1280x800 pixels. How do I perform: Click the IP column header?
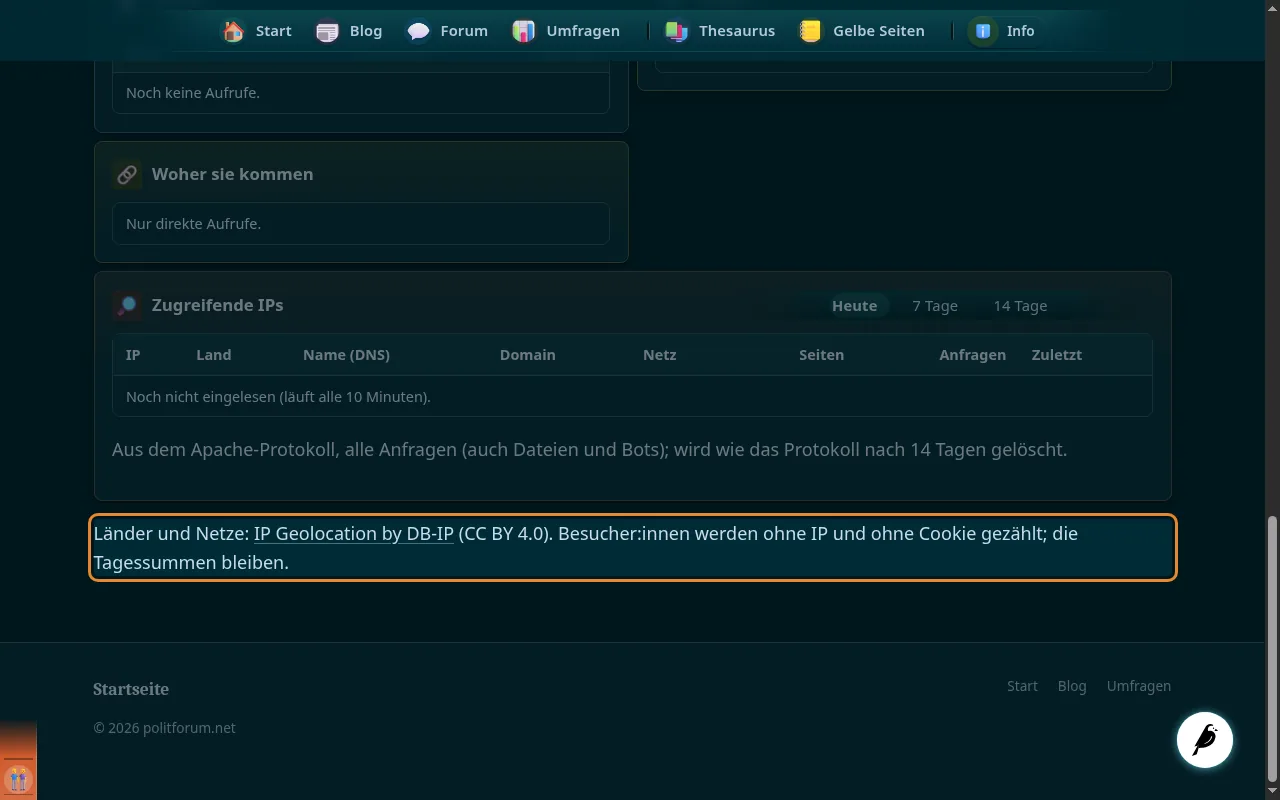tap(133, 355)
